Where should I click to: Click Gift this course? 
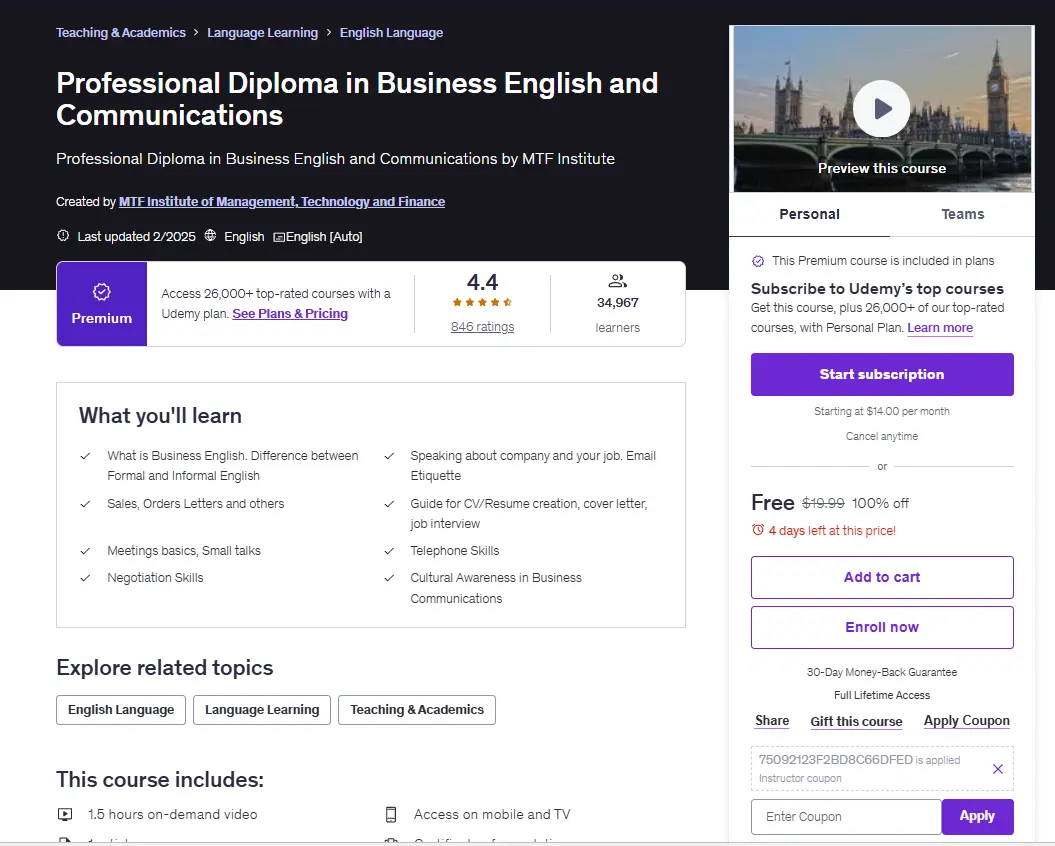856,721
